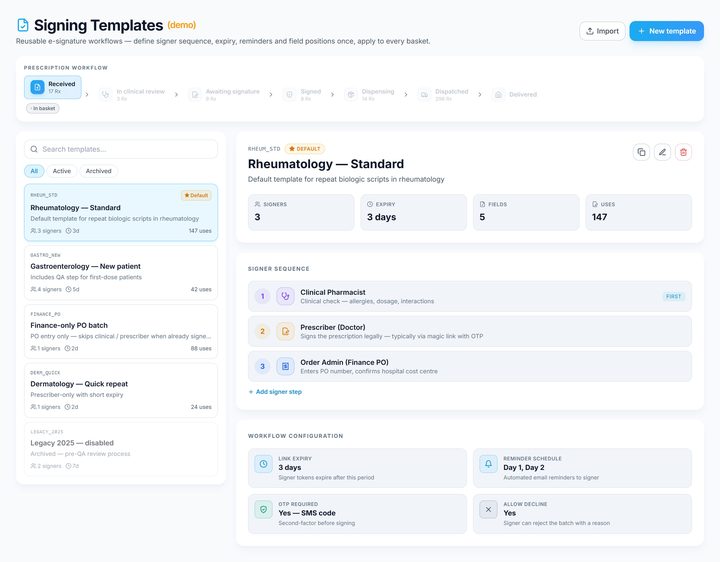720x562 pixels.
Task: Click Add signer step link
Action: tap(275, 392)
